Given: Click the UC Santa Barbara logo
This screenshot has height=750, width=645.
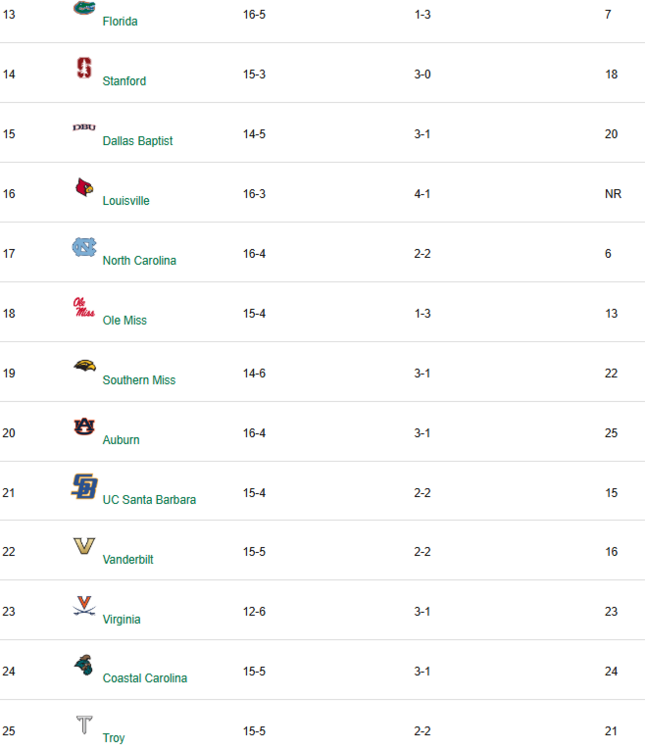Looking at the screenshot, I should click(x=84, y=486).
